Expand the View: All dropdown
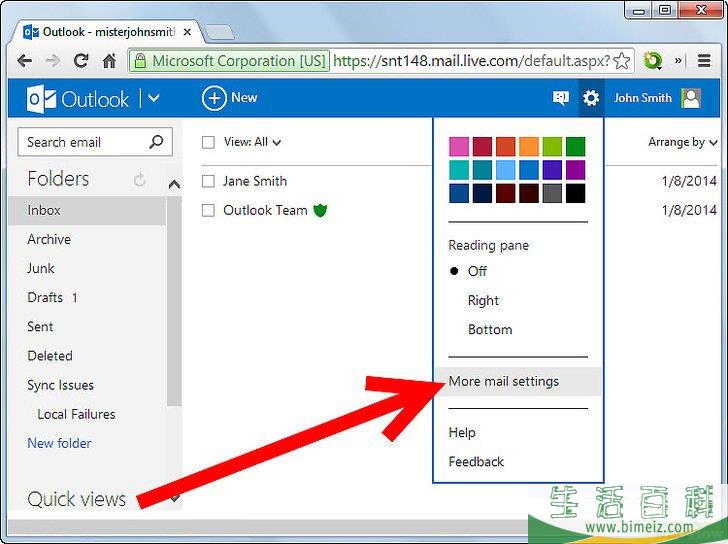The width and height of the screenshot is (728, 544). 252,142
